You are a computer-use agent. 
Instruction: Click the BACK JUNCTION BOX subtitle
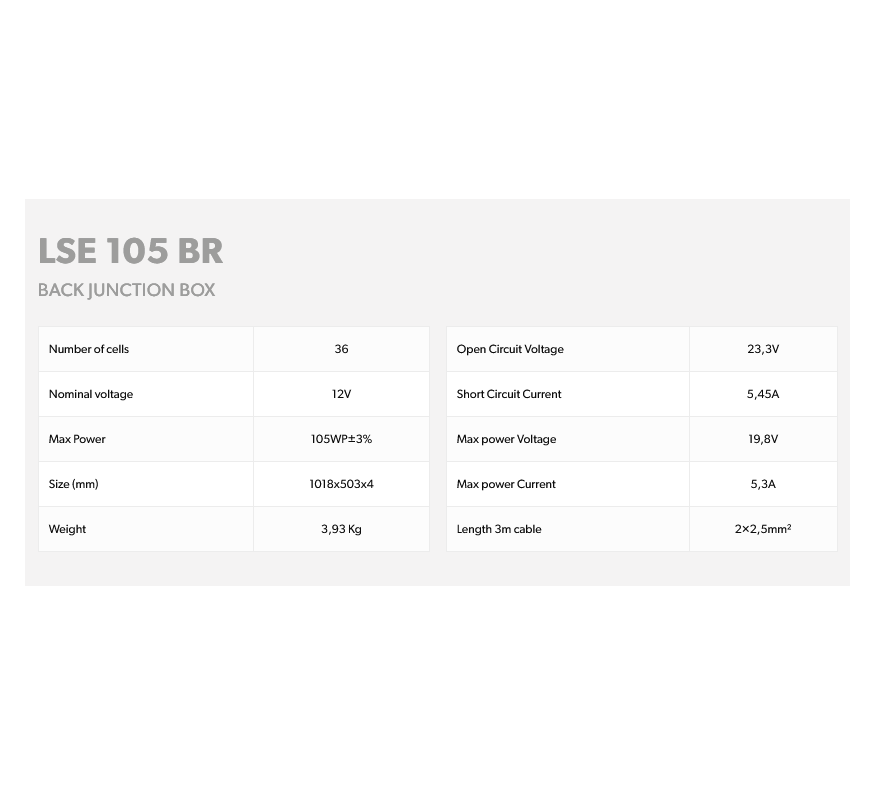point(126,290)
